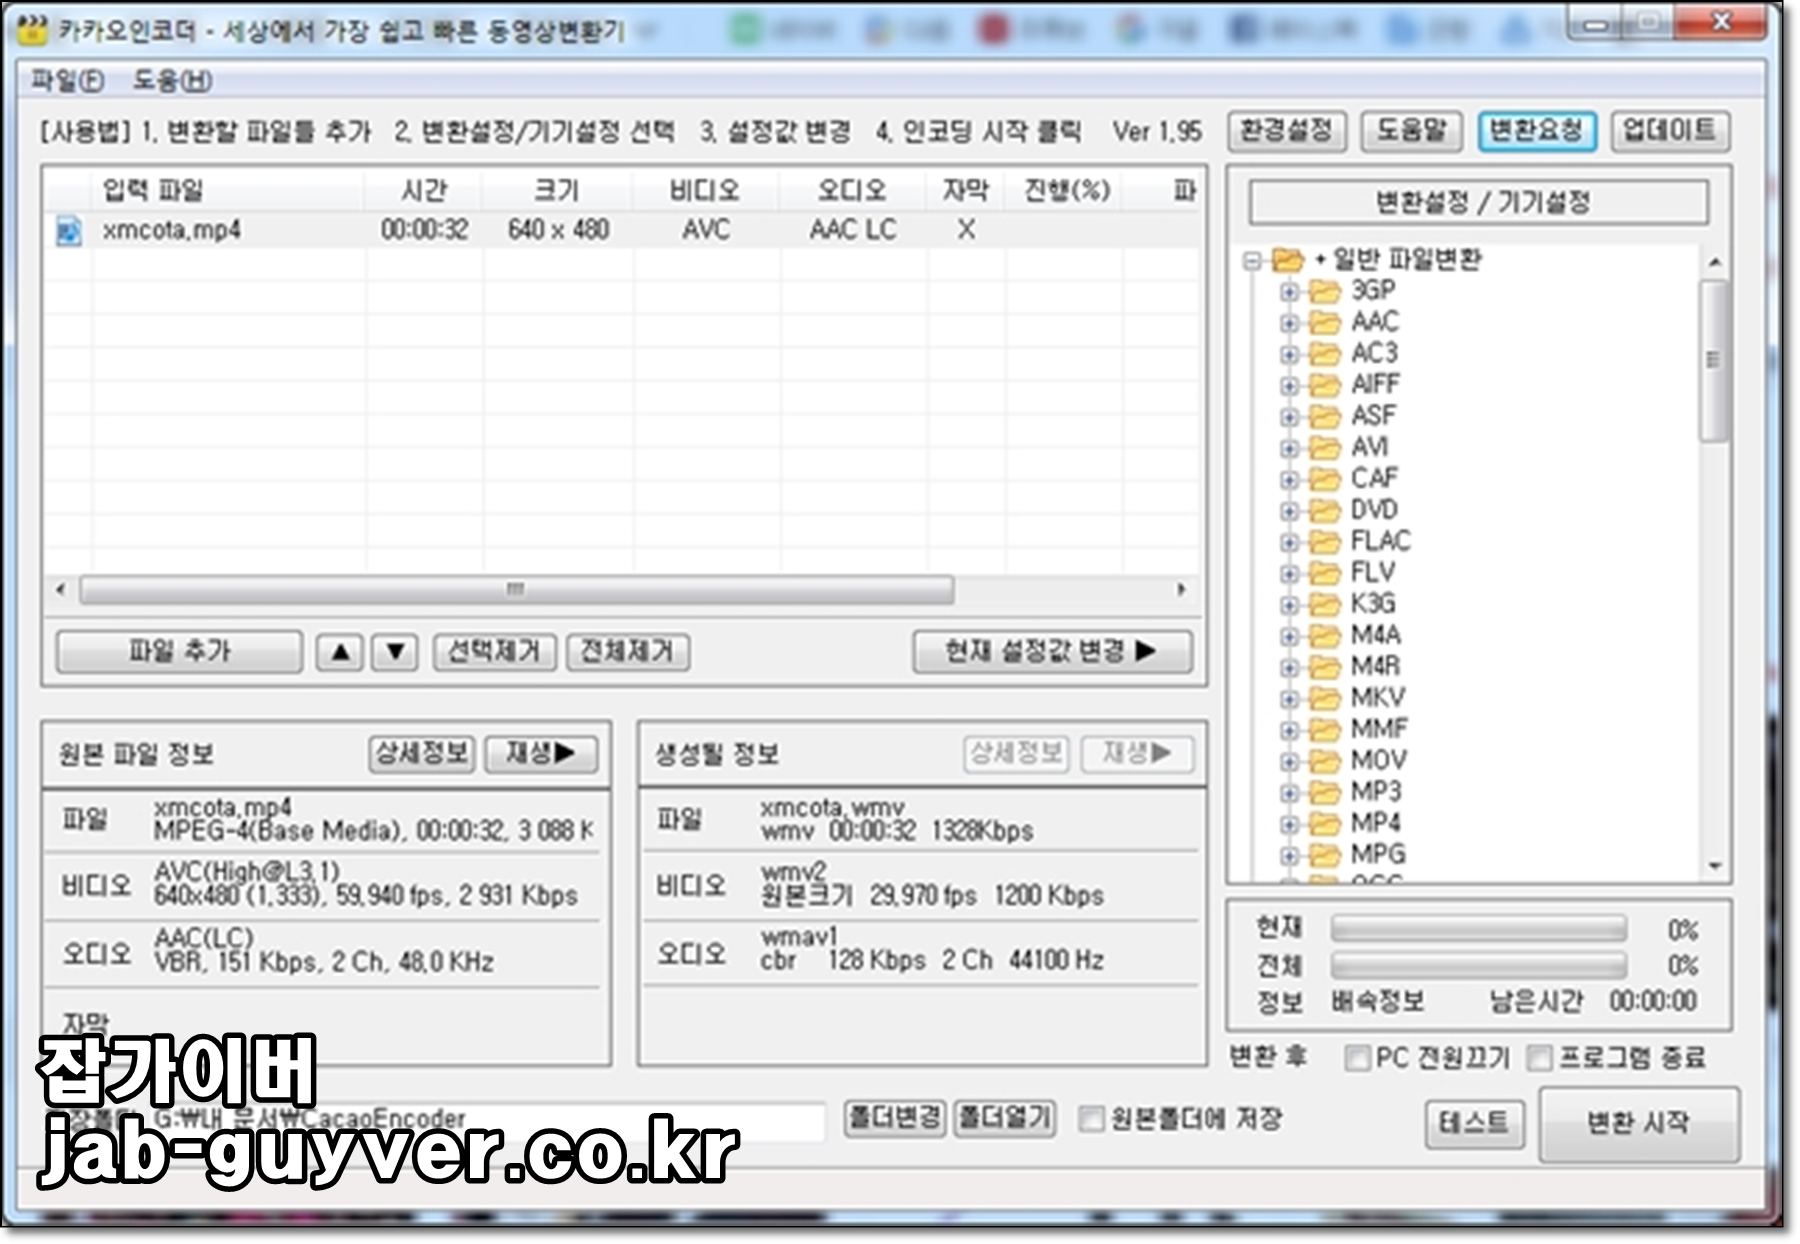Click the 환경설정 button
1800x1244 pixels.
(x=1286, y=131)
